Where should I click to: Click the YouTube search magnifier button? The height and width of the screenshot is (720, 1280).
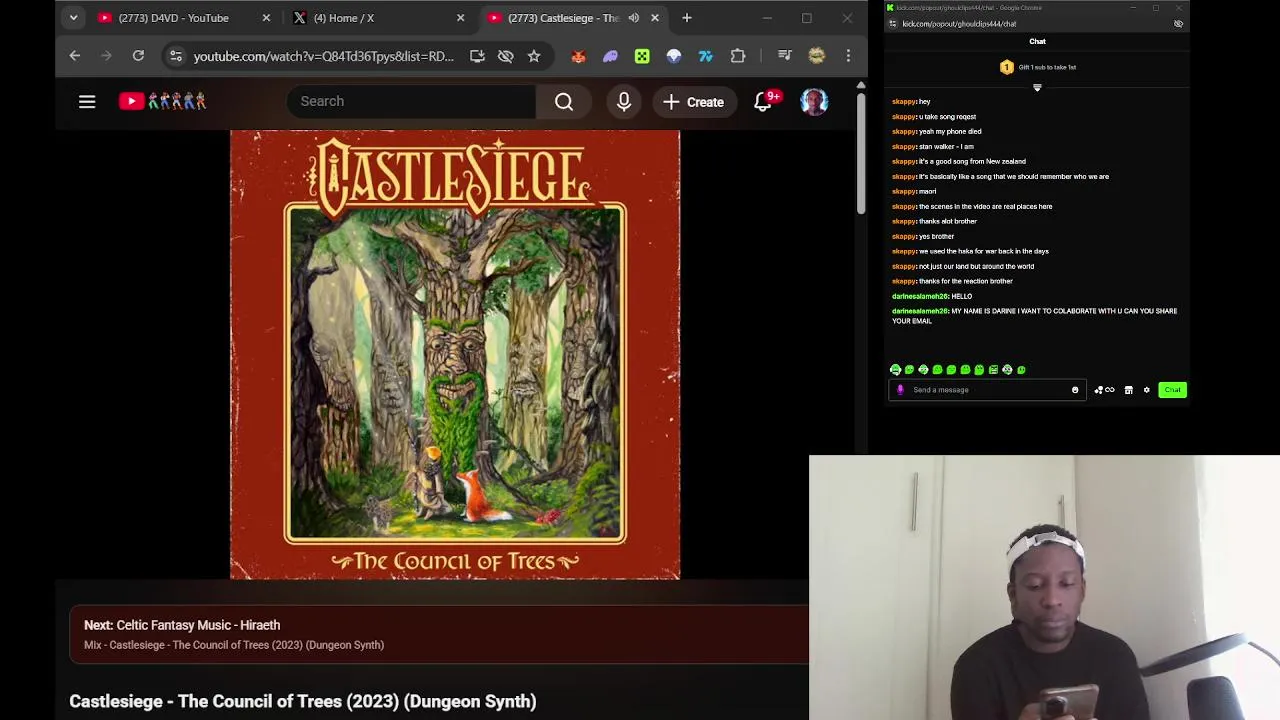(564, 101)
